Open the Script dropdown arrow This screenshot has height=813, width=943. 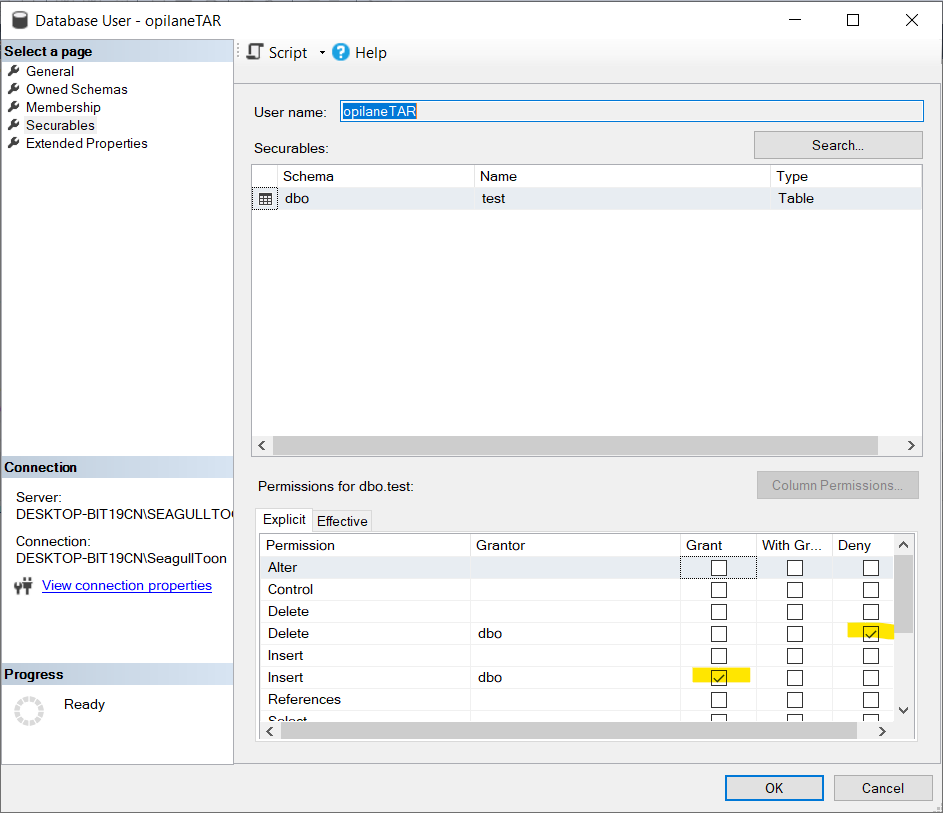pyautogui.click(x=322, y=52)
